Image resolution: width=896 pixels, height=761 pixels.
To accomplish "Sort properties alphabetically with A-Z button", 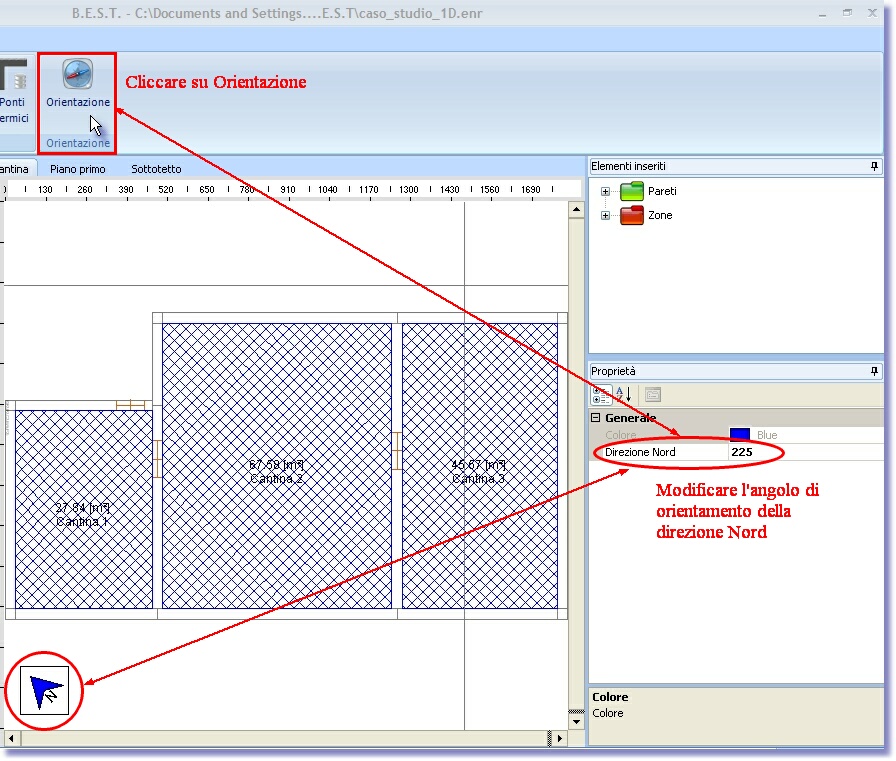I will tap(621, 394).
